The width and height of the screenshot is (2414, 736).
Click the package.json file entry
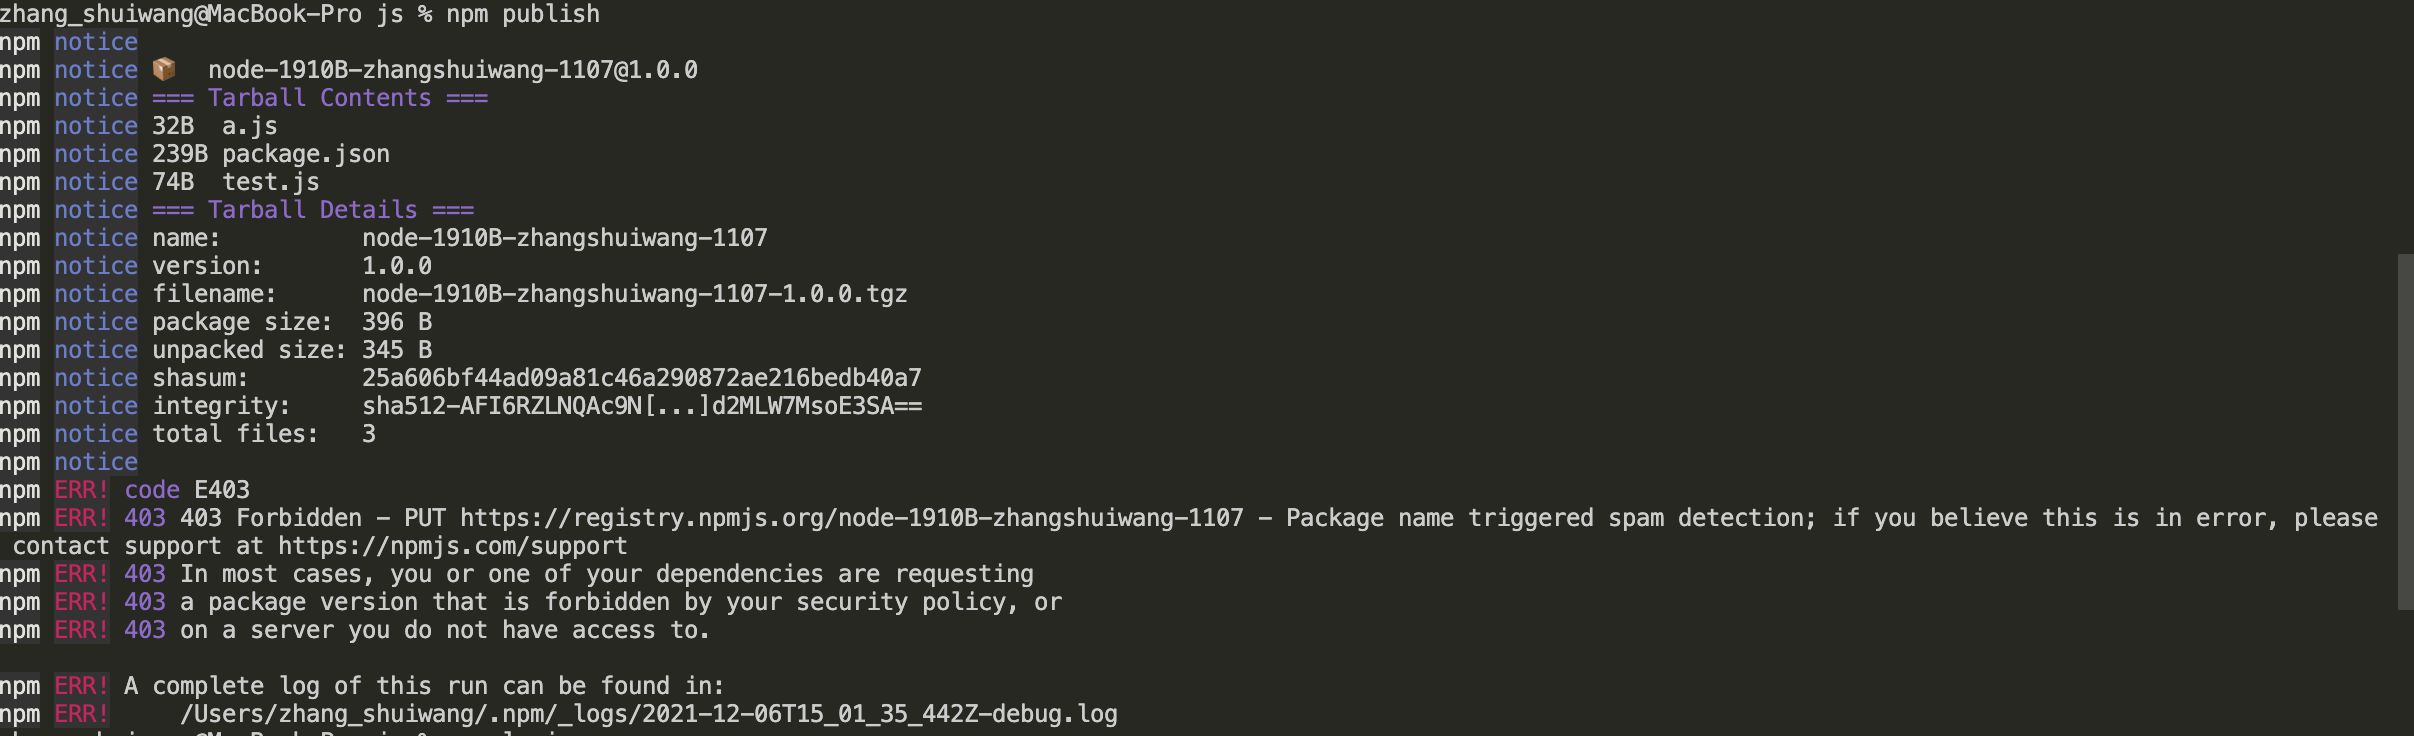click(x=306, y=154)
